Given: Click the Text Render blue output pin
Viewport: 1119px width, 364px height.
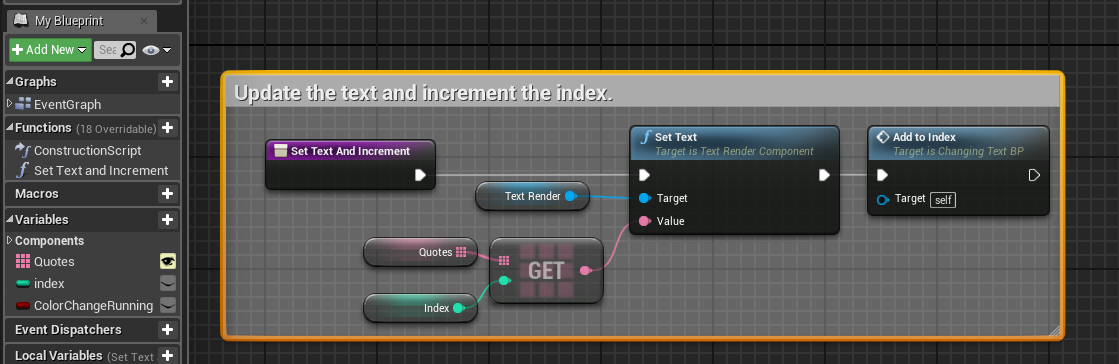Looking at the screenshot, I should pos(570,196).
